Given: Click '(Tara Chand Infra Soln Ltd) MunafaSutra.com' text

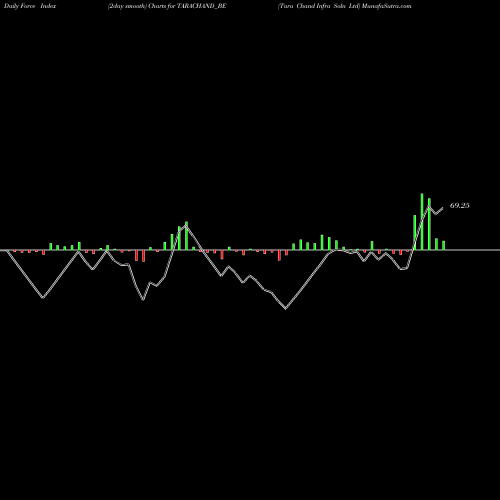Looking at the screenshot, I should (x=345, y=6).
